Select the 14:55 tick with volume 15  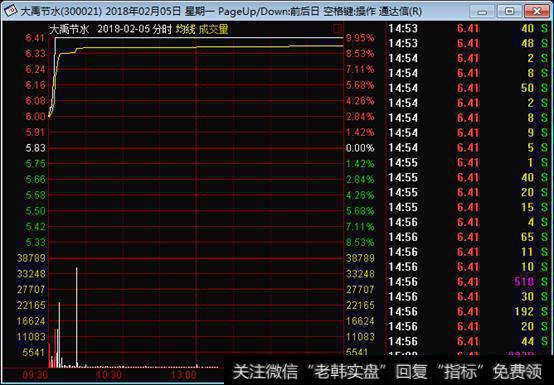click(468, 207)
